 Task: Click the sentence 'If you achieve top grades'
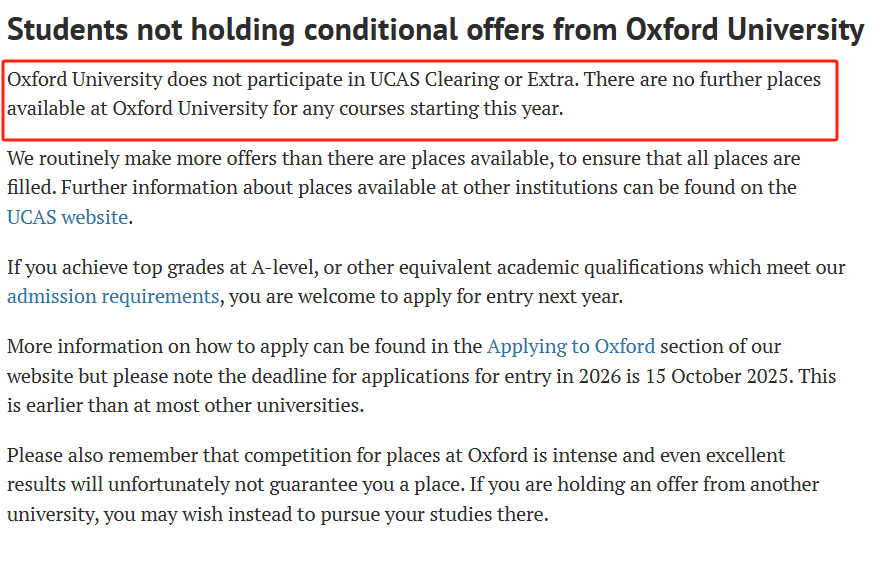tap(426, 282)
